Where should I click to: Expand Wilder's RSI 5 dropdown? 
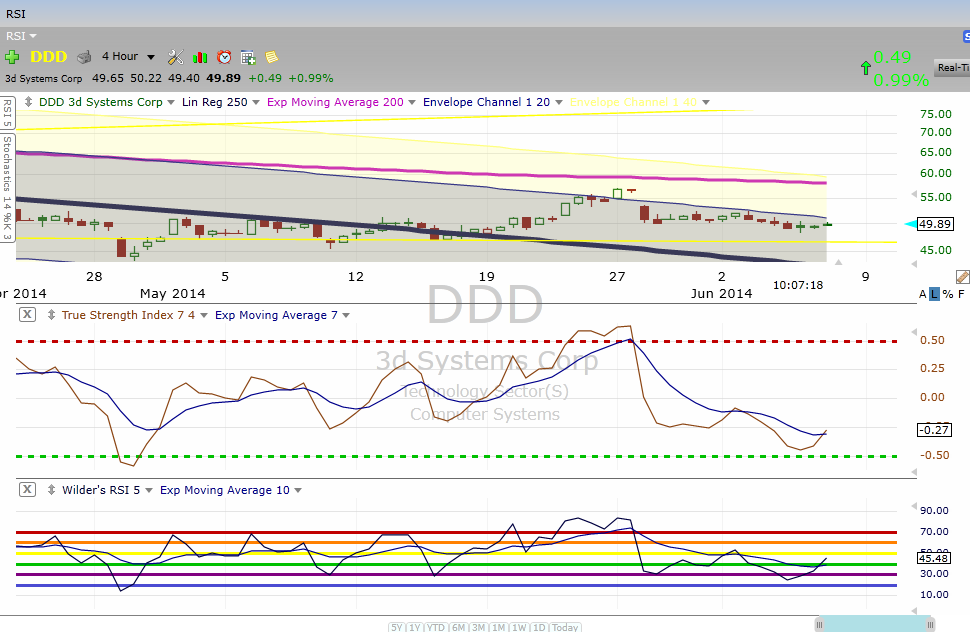[x=148, y=490]
